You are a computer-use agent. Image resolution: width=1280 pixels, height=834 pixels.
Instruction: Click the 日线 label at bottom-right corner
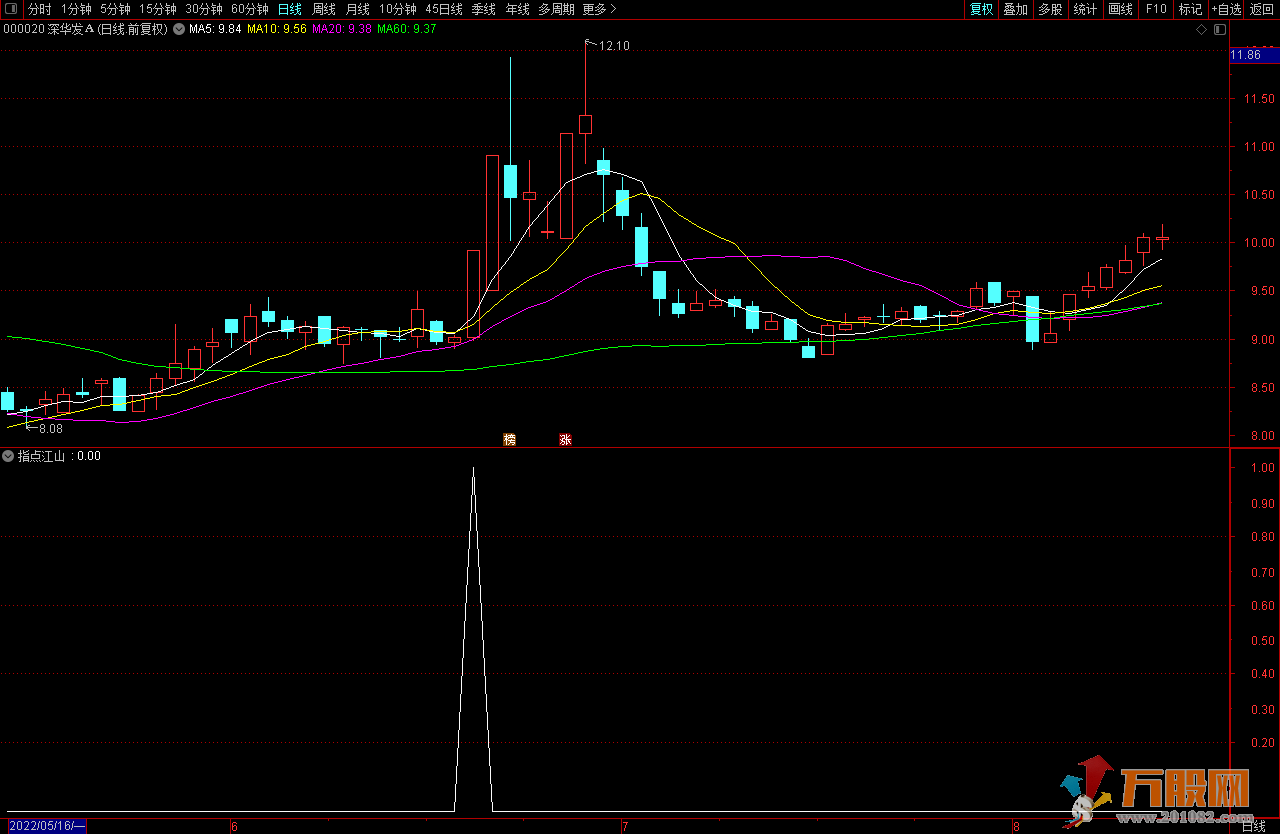click(1253, 826)
